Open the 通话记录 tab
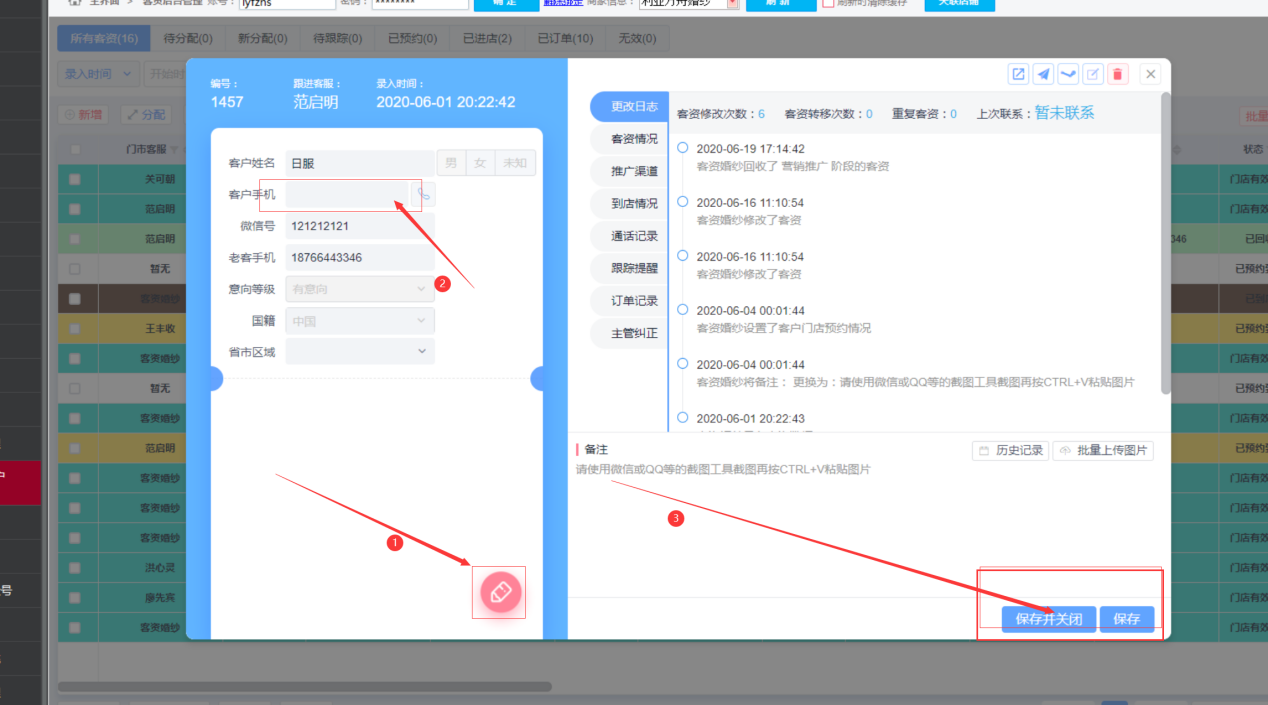 (x=634, y=236)
